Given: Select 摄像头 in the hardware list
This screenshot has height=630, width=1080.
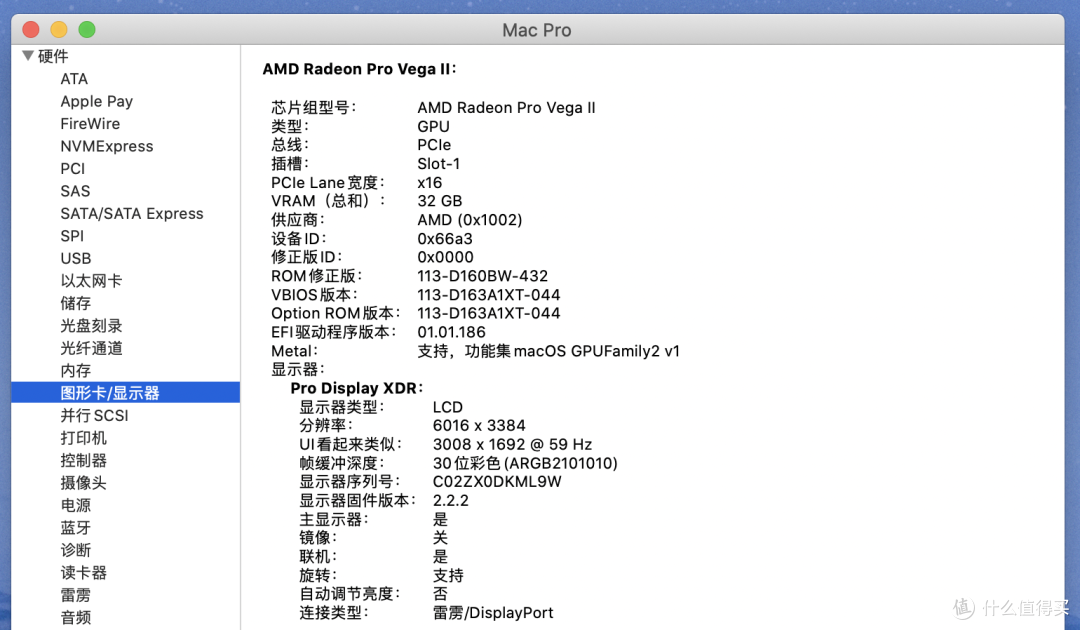Looking at the screenshot, I should 83,483.
